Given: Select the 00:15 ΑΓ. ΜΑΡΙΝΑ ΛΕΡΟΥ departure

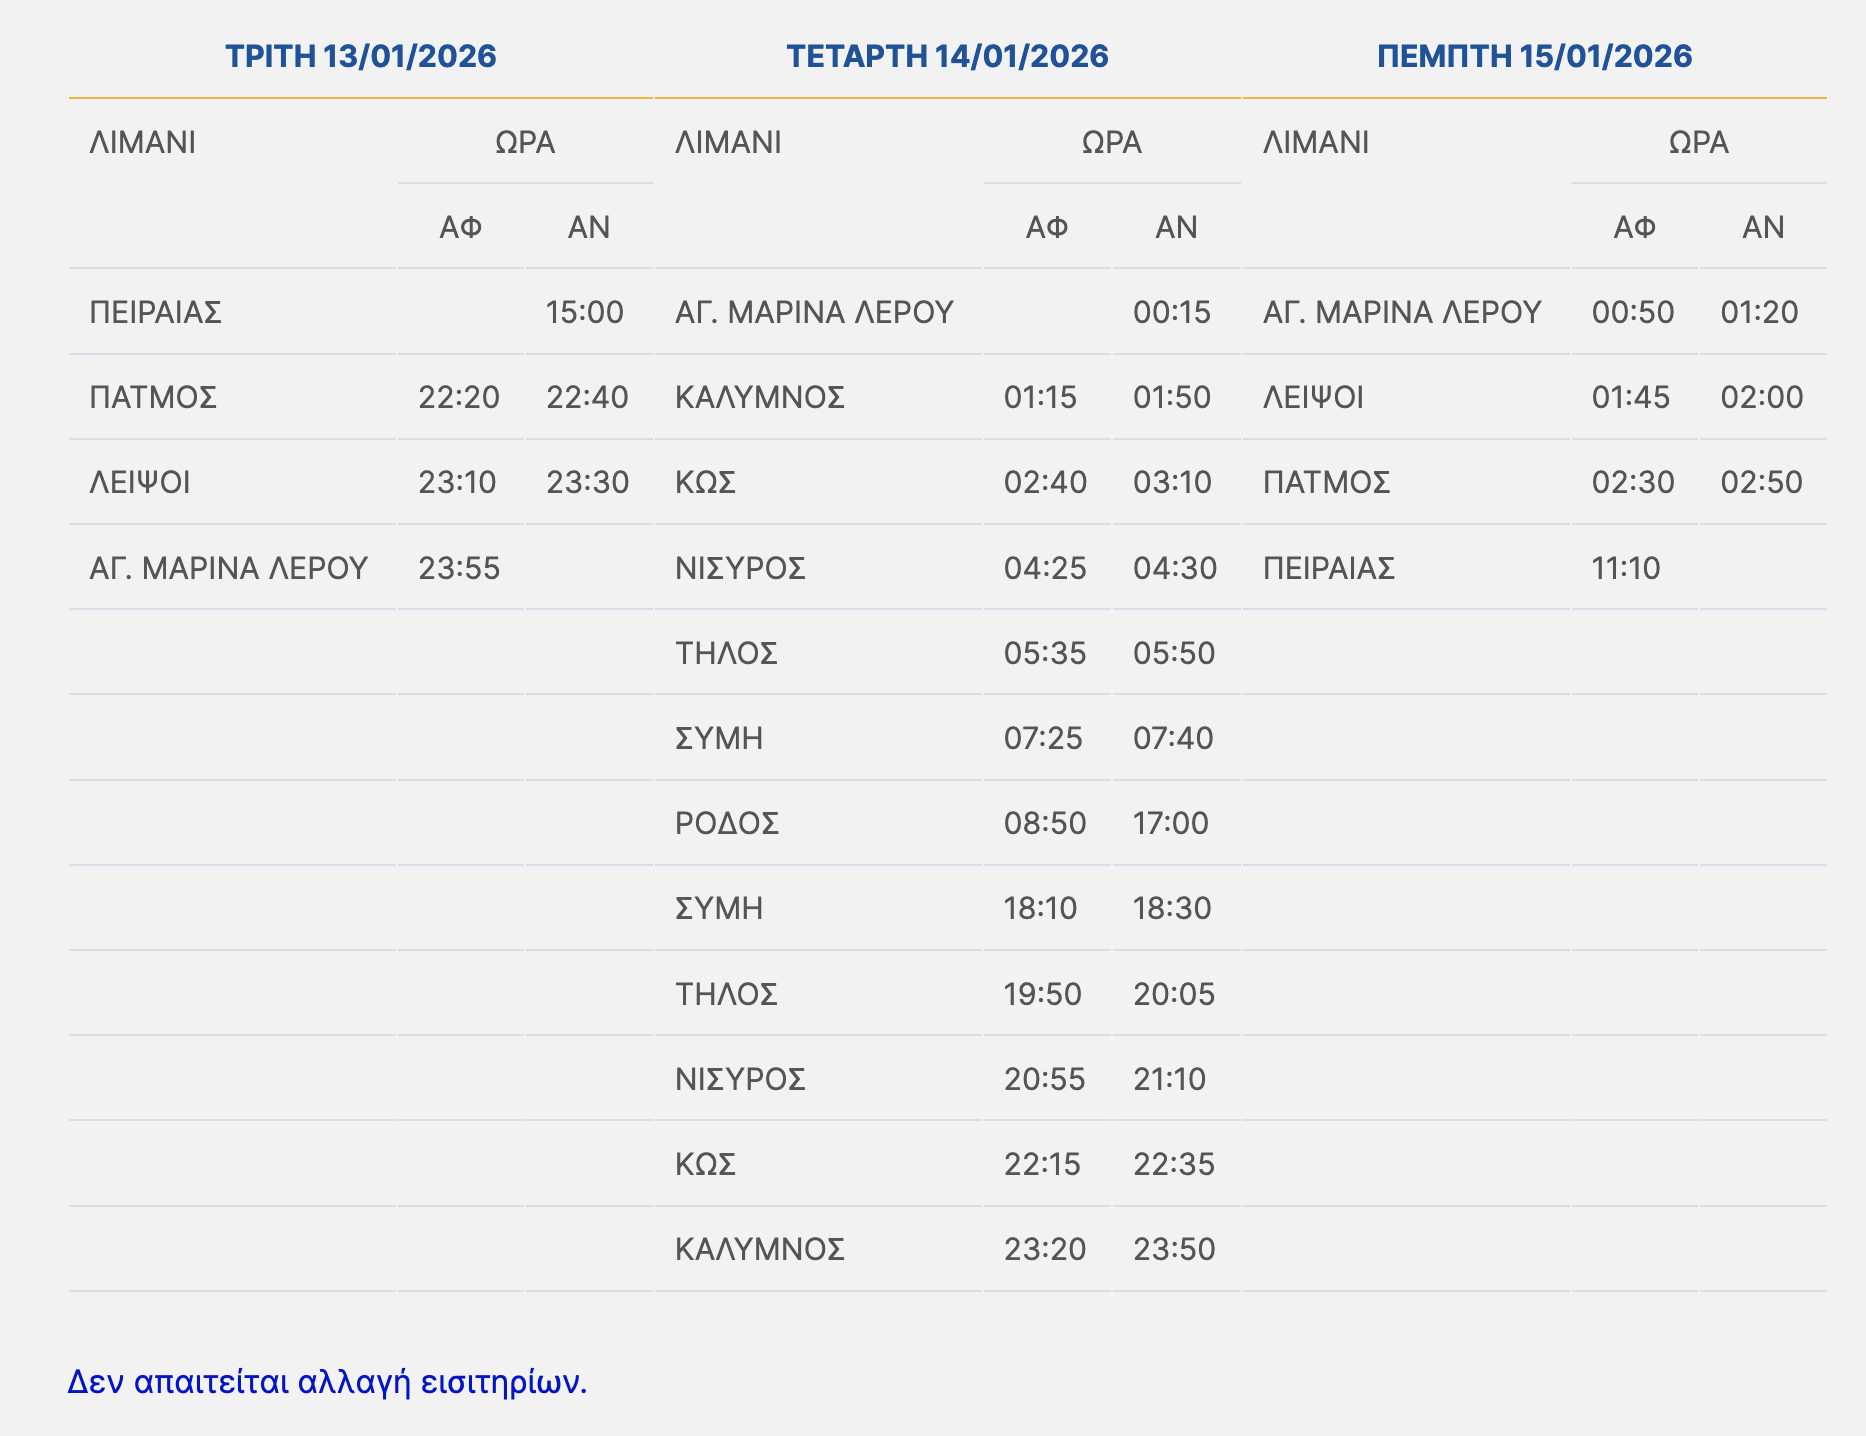Looking at the screenshot, I should point(1171,313).
